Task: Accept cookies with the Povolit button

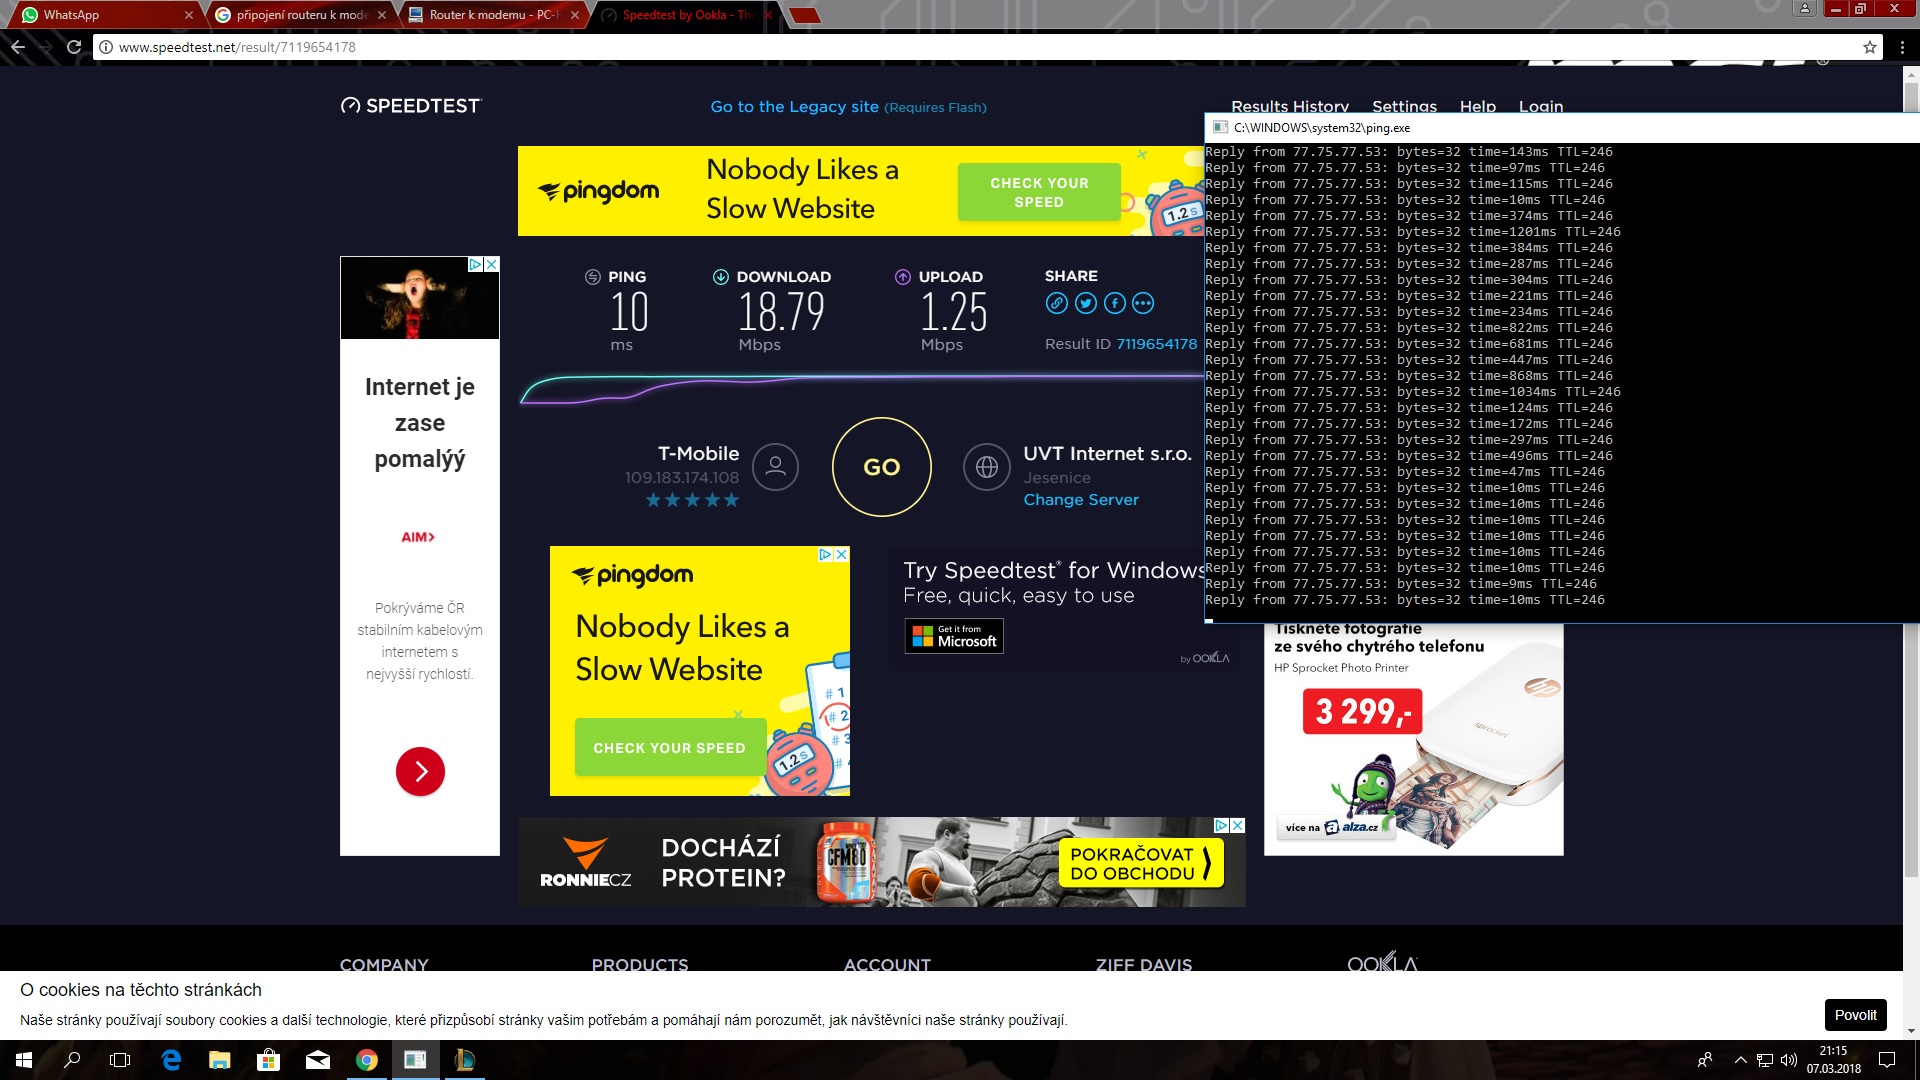Action: click(x=1855, y=1015)
